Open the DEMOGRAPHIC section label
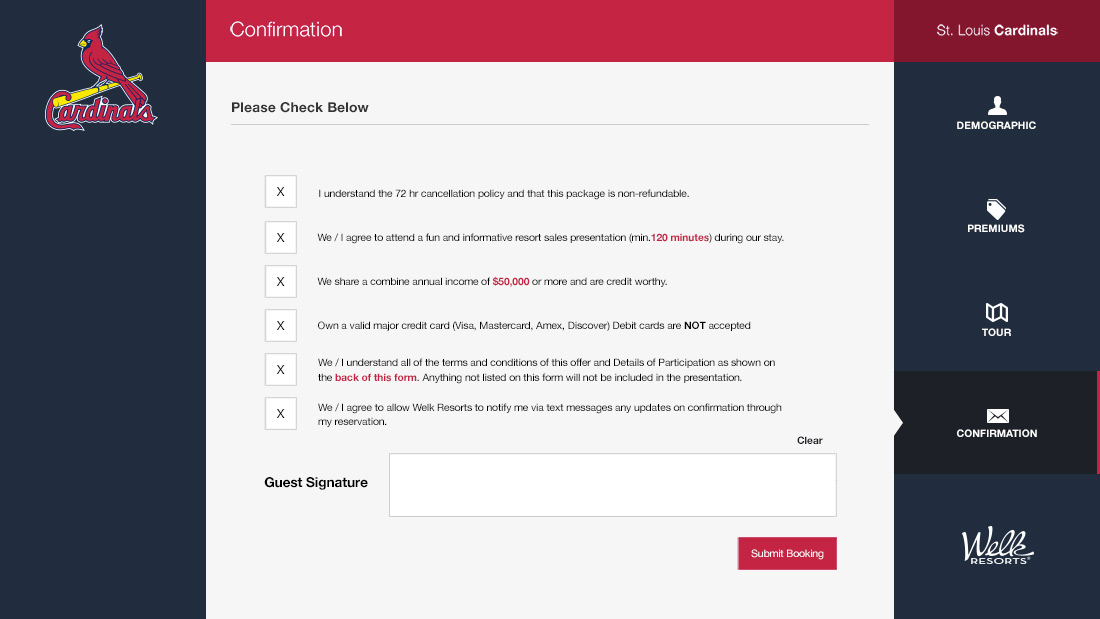The image size is (1100, 619). (x=996, y=126)
